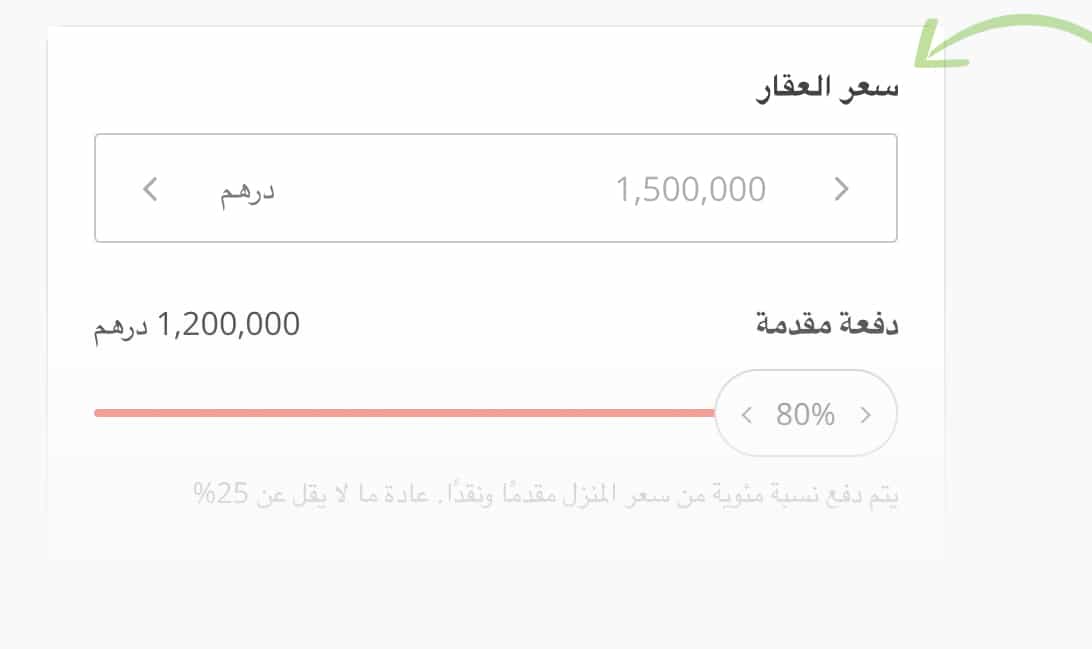Select the 1,200,000 down payment amount

[229, 325]
